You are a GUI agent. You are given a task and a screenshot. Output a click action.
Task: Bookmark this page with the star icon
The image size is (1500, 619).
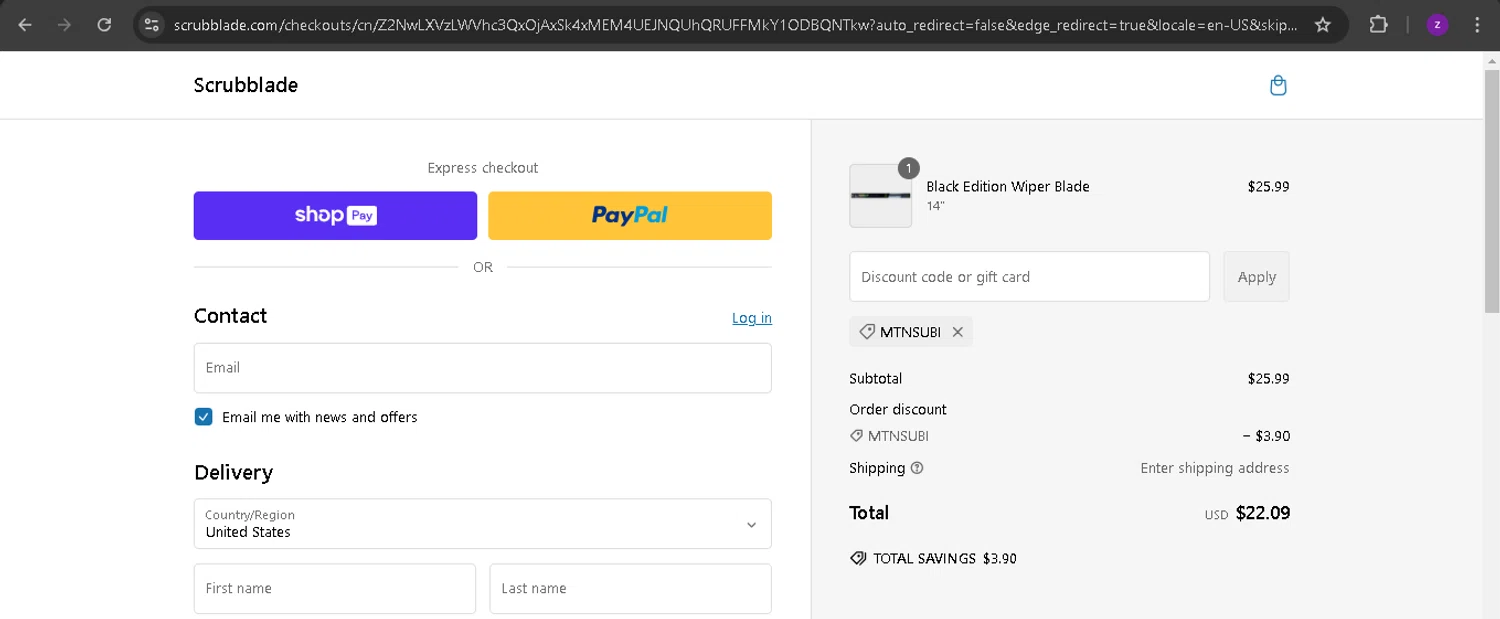pos(1322,25)
